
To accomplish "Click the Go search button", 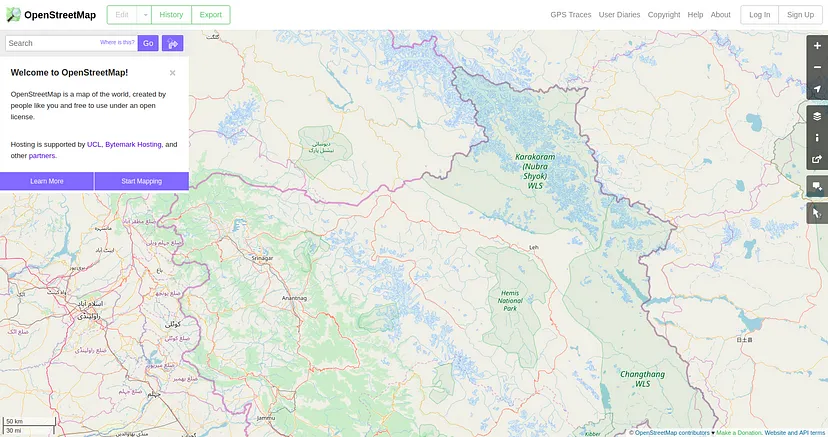I will tap(148, 43).
